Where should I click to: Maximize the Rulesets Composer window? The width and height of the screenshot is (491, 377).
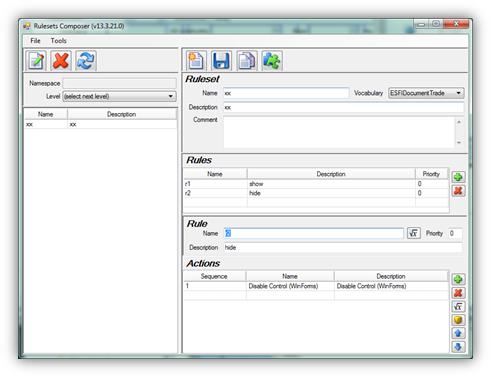[436, 24]
